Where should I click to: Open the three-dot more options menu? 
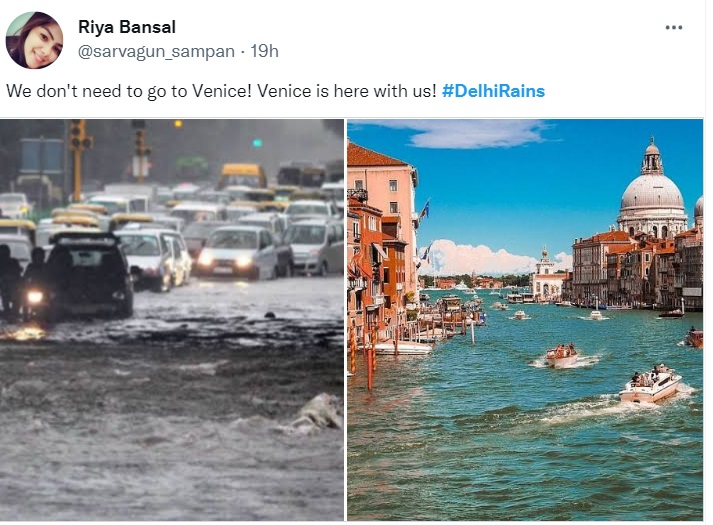pos(673,28)
